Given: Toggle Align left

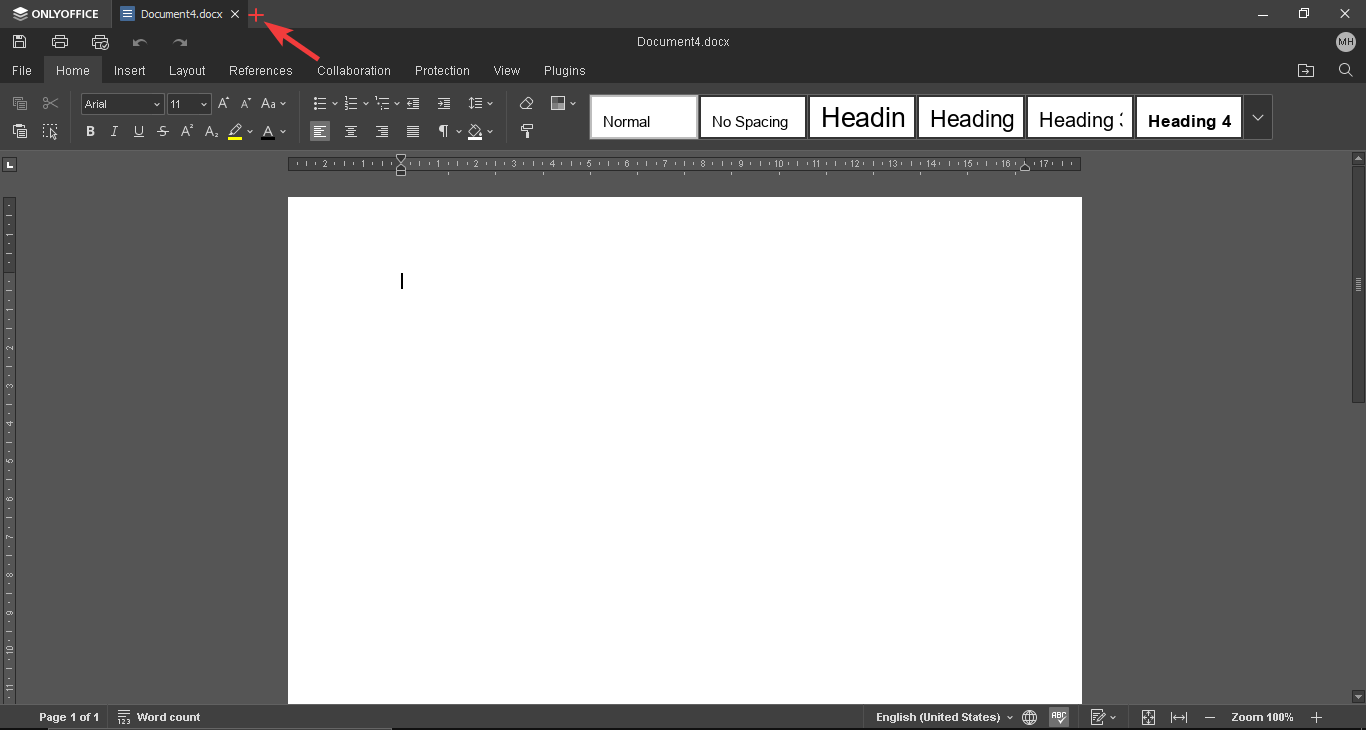Looking at the screenshot, I should pyautogui.click(x=320, y=131).
